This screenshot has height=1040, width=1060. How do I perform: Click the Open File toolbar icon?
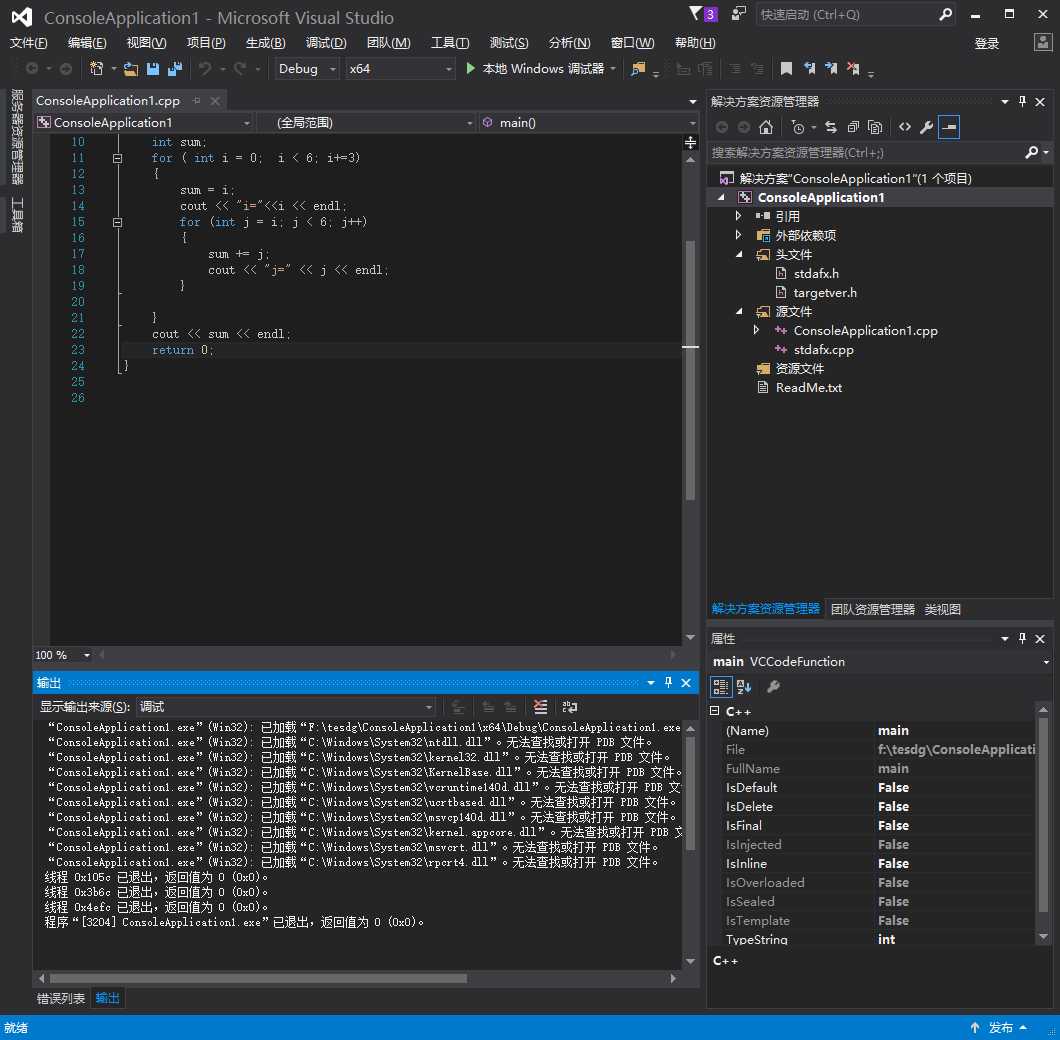(130, 68)
